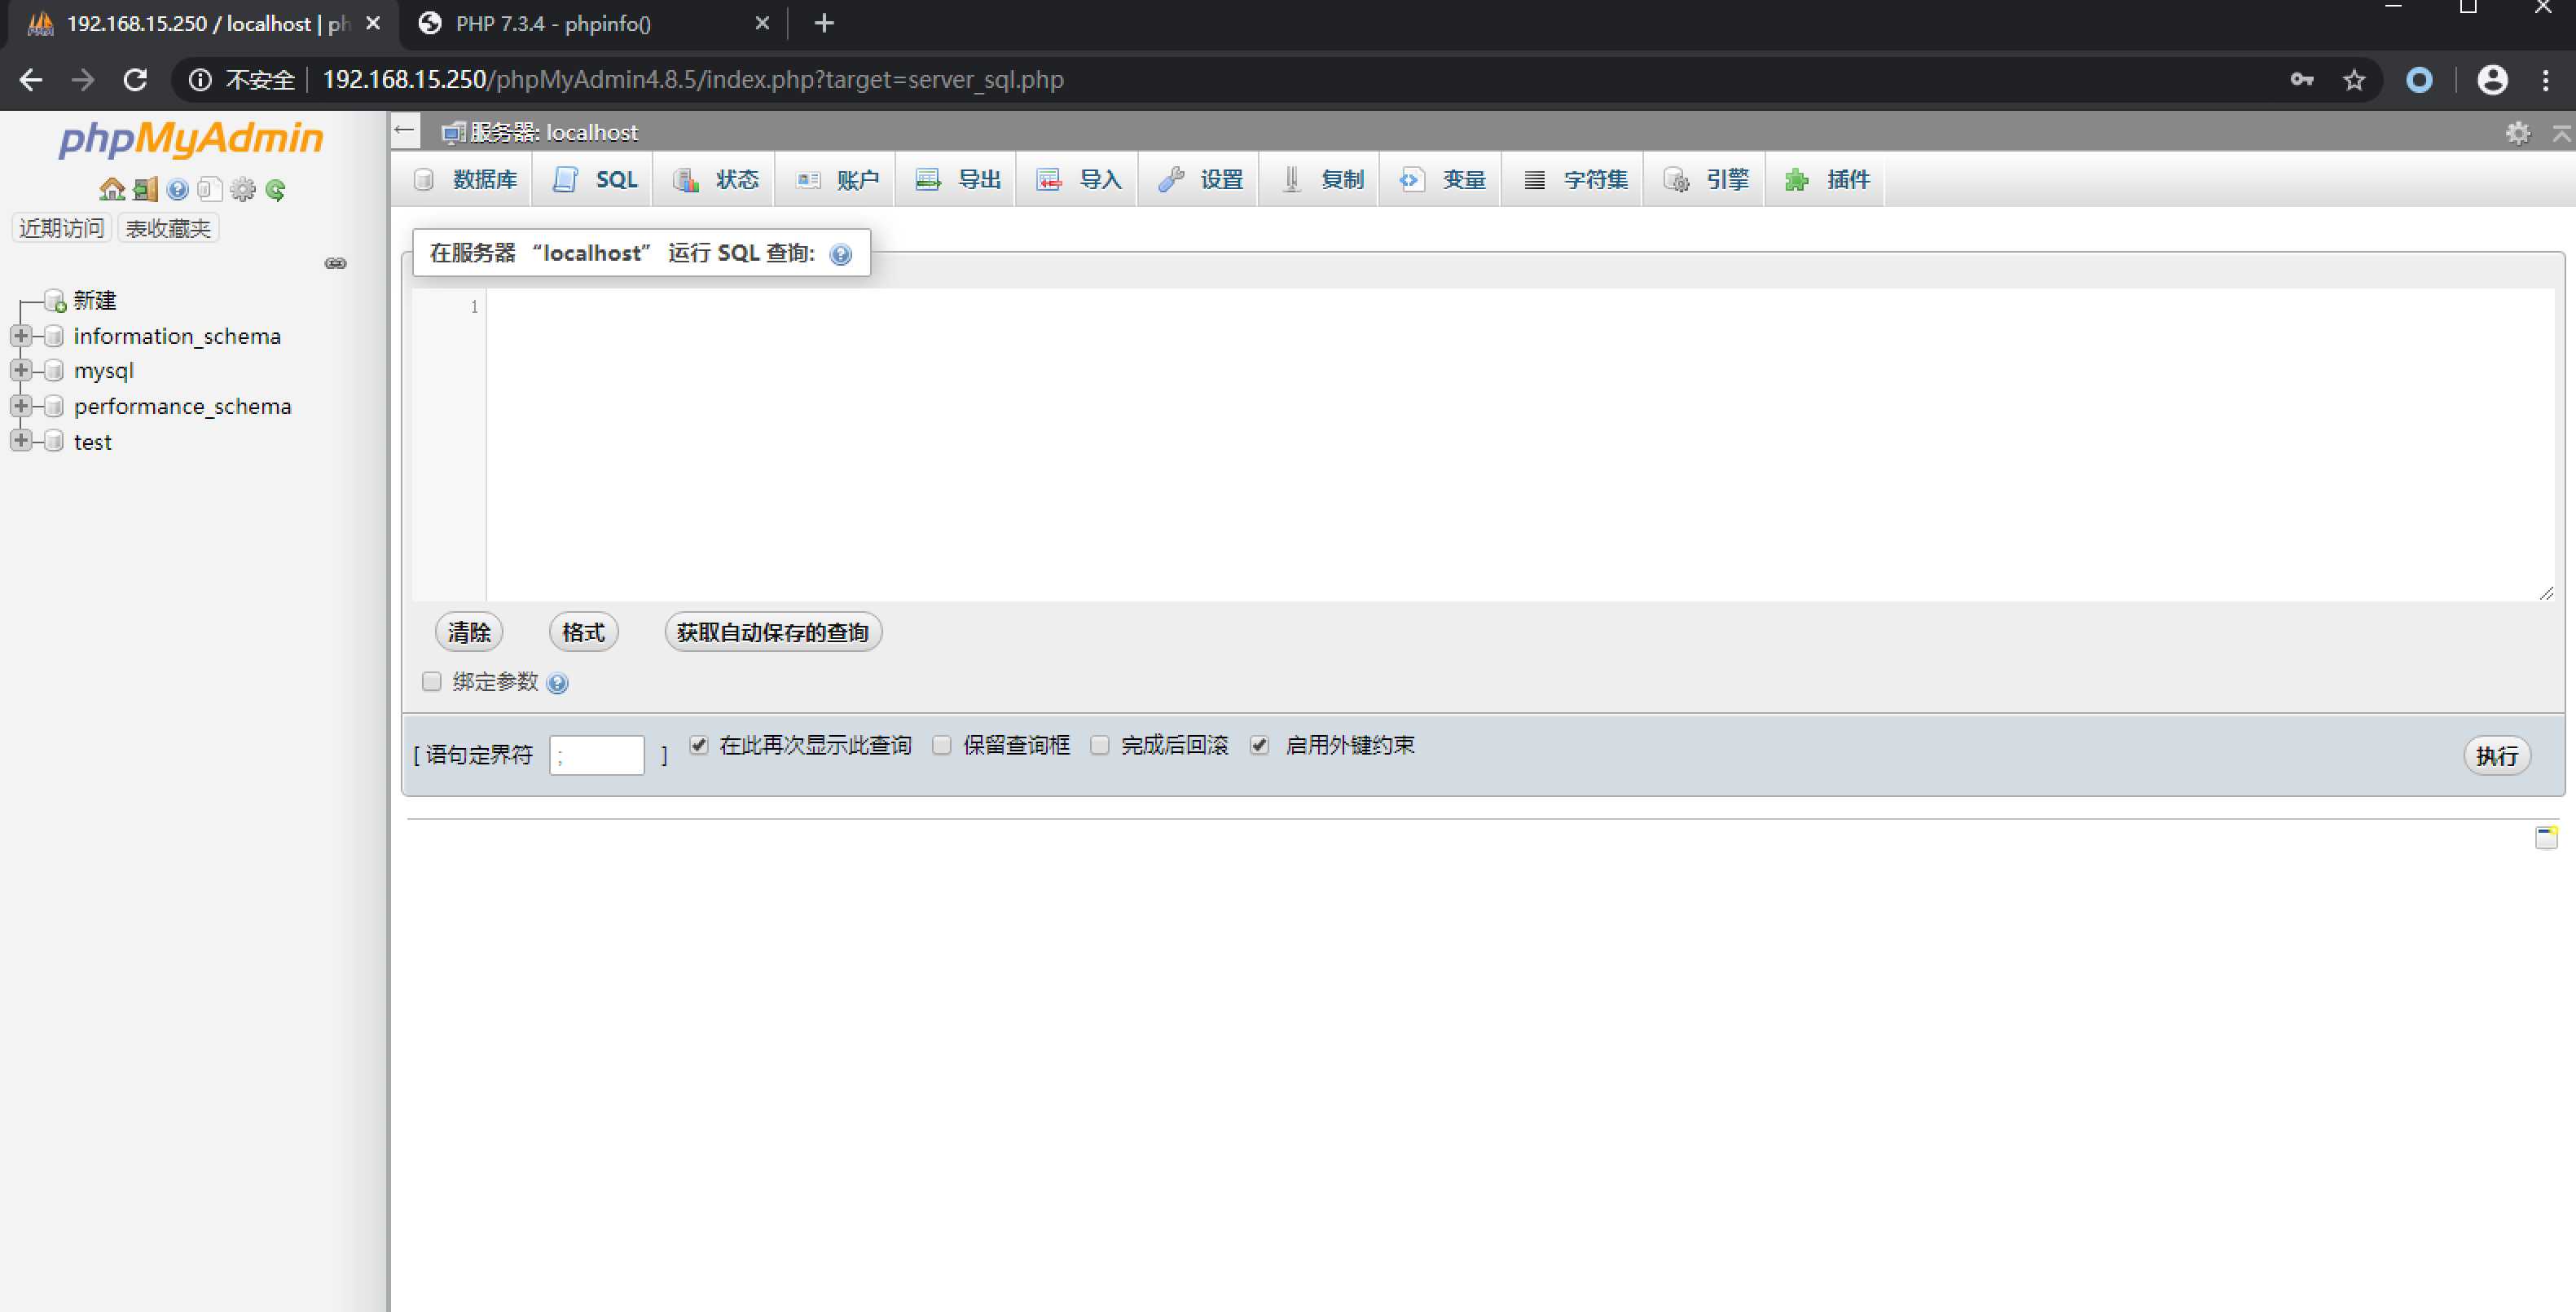Open Chrome three-dot menu
Image resolution: width=2576 pixels, height=1312 pixels.
click(2546, 79)
